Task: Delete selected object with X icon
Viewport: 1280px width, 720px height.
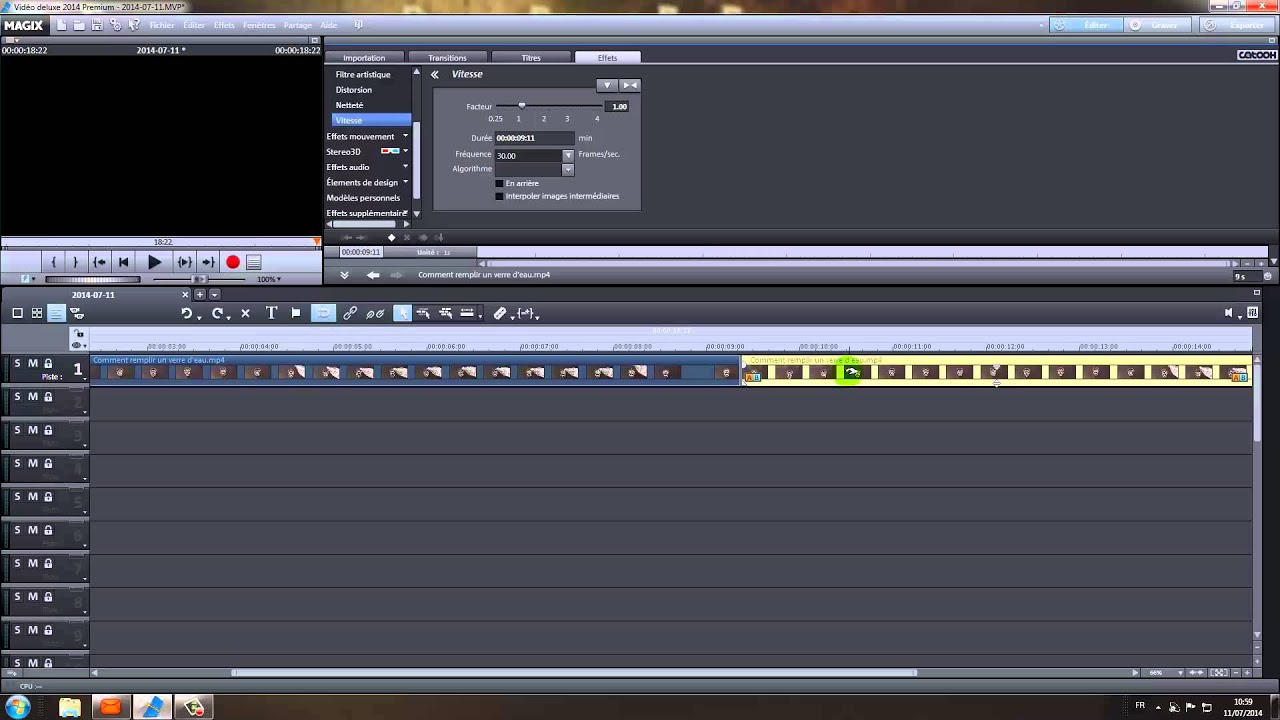Action: coord(245,313)
